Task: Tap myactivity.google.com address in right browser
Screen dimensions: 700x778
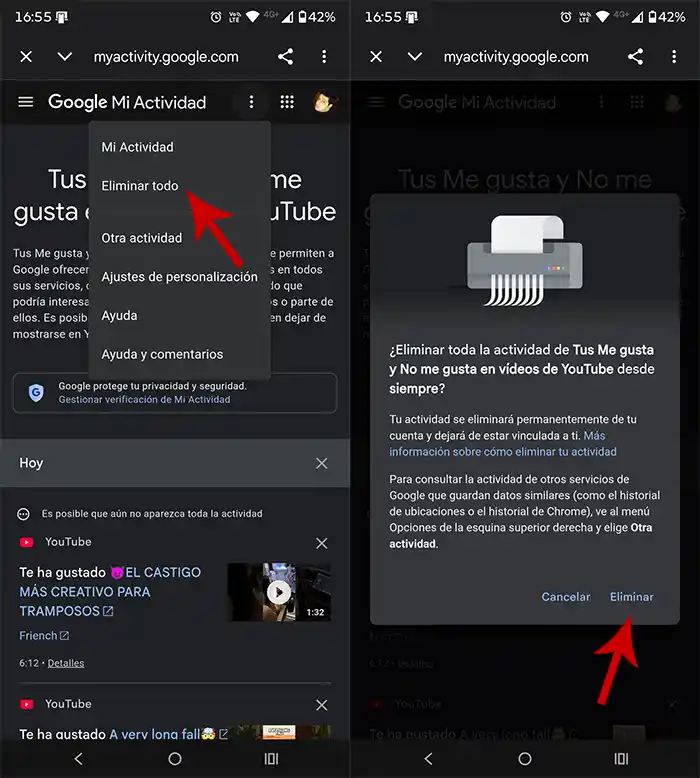Action: click(x=516, y=57)
